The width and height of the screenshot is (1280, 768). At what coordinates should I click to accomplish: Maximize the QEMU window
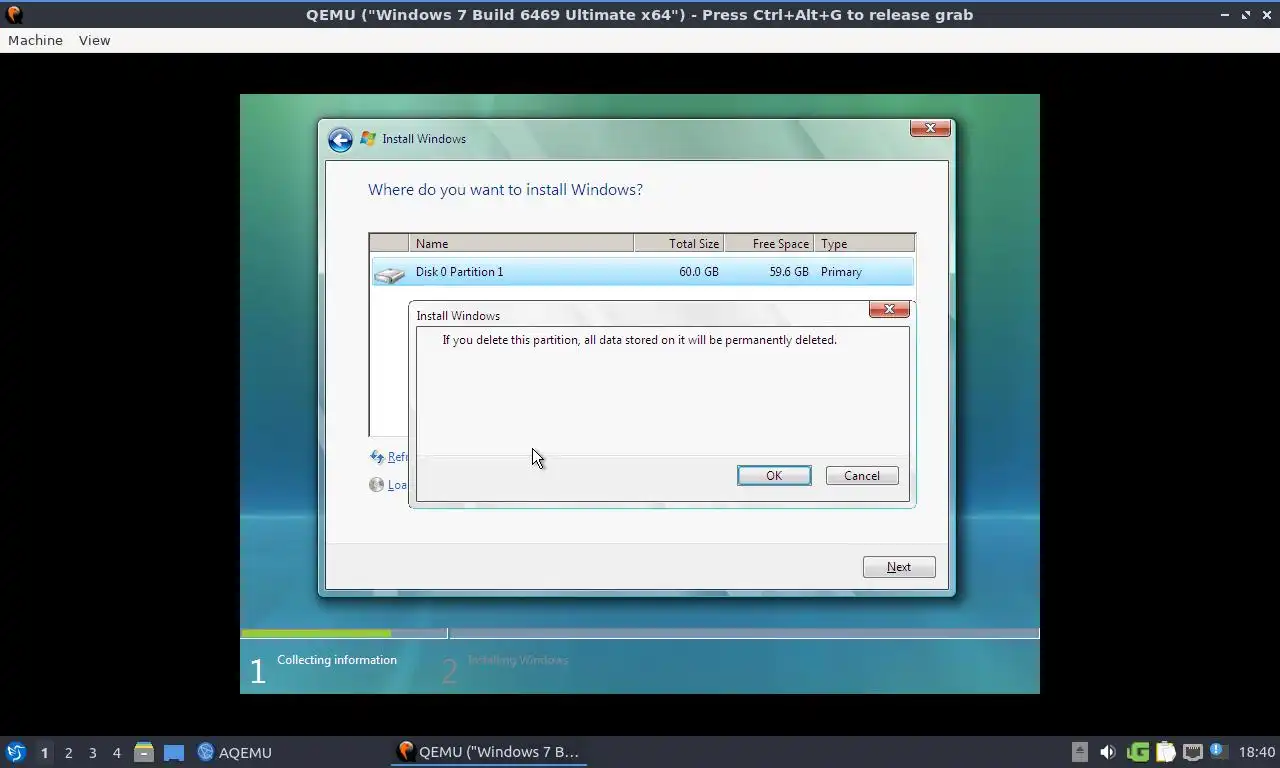point(1245,15)
